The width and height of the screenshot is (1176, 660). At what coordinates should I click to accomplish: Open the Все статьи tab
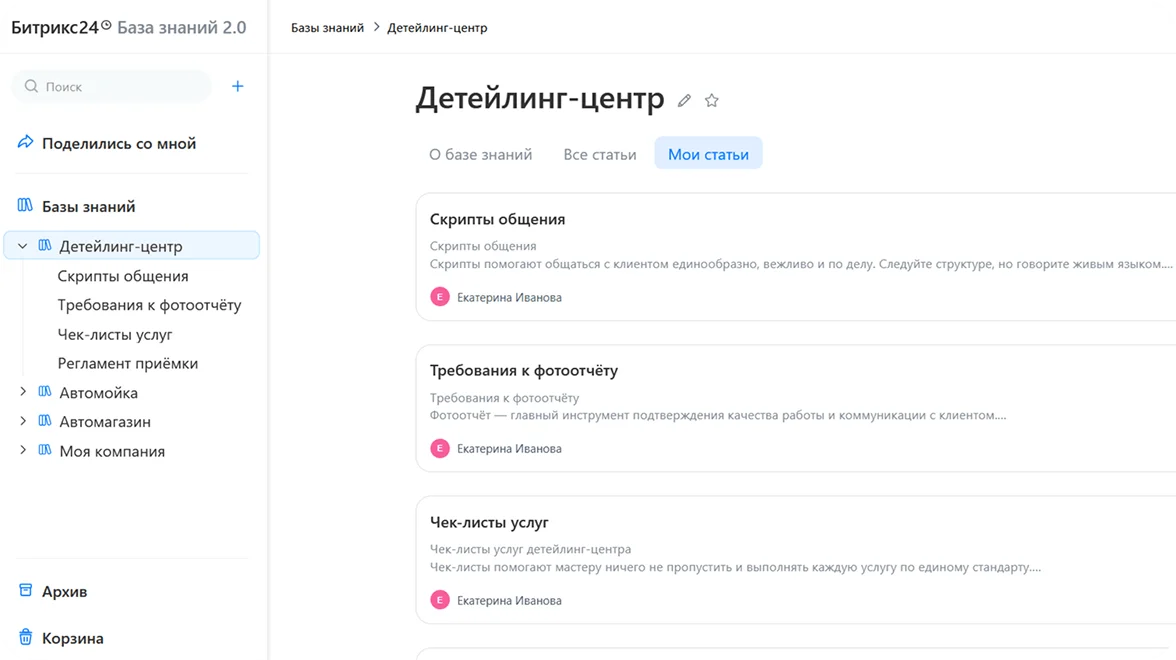[600, 154]
